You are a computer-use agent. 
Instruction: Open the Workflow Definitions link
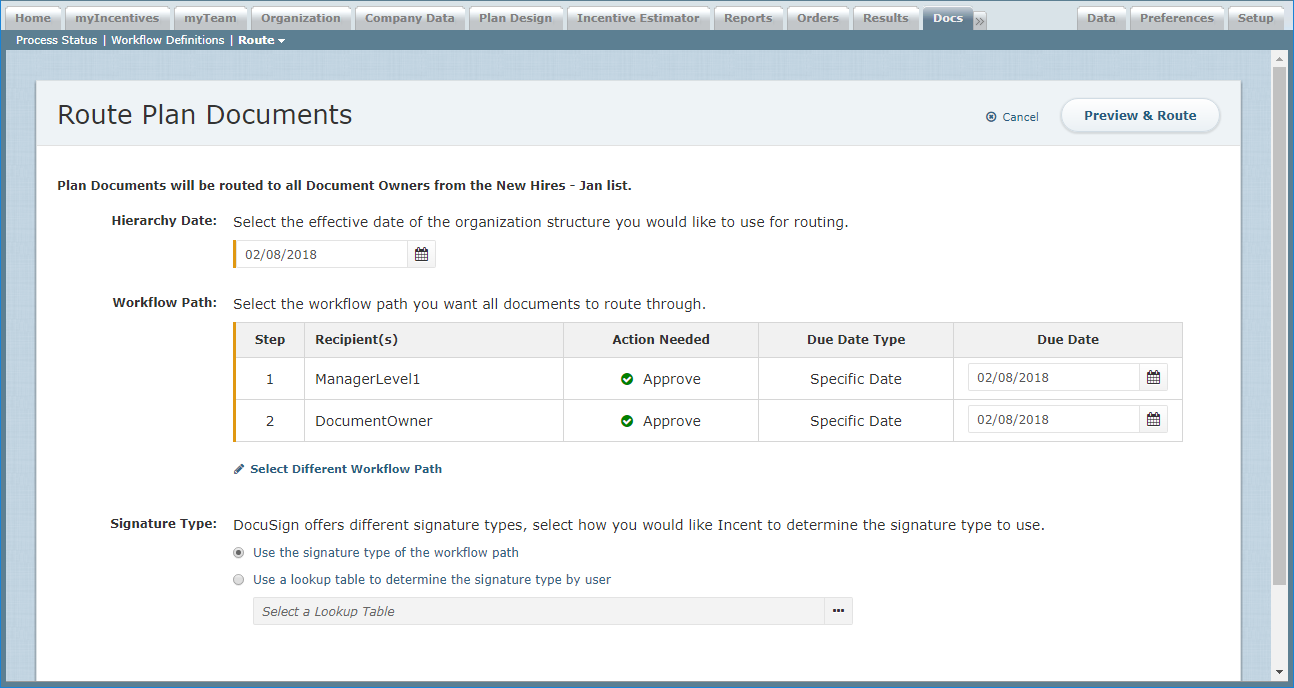167,40
